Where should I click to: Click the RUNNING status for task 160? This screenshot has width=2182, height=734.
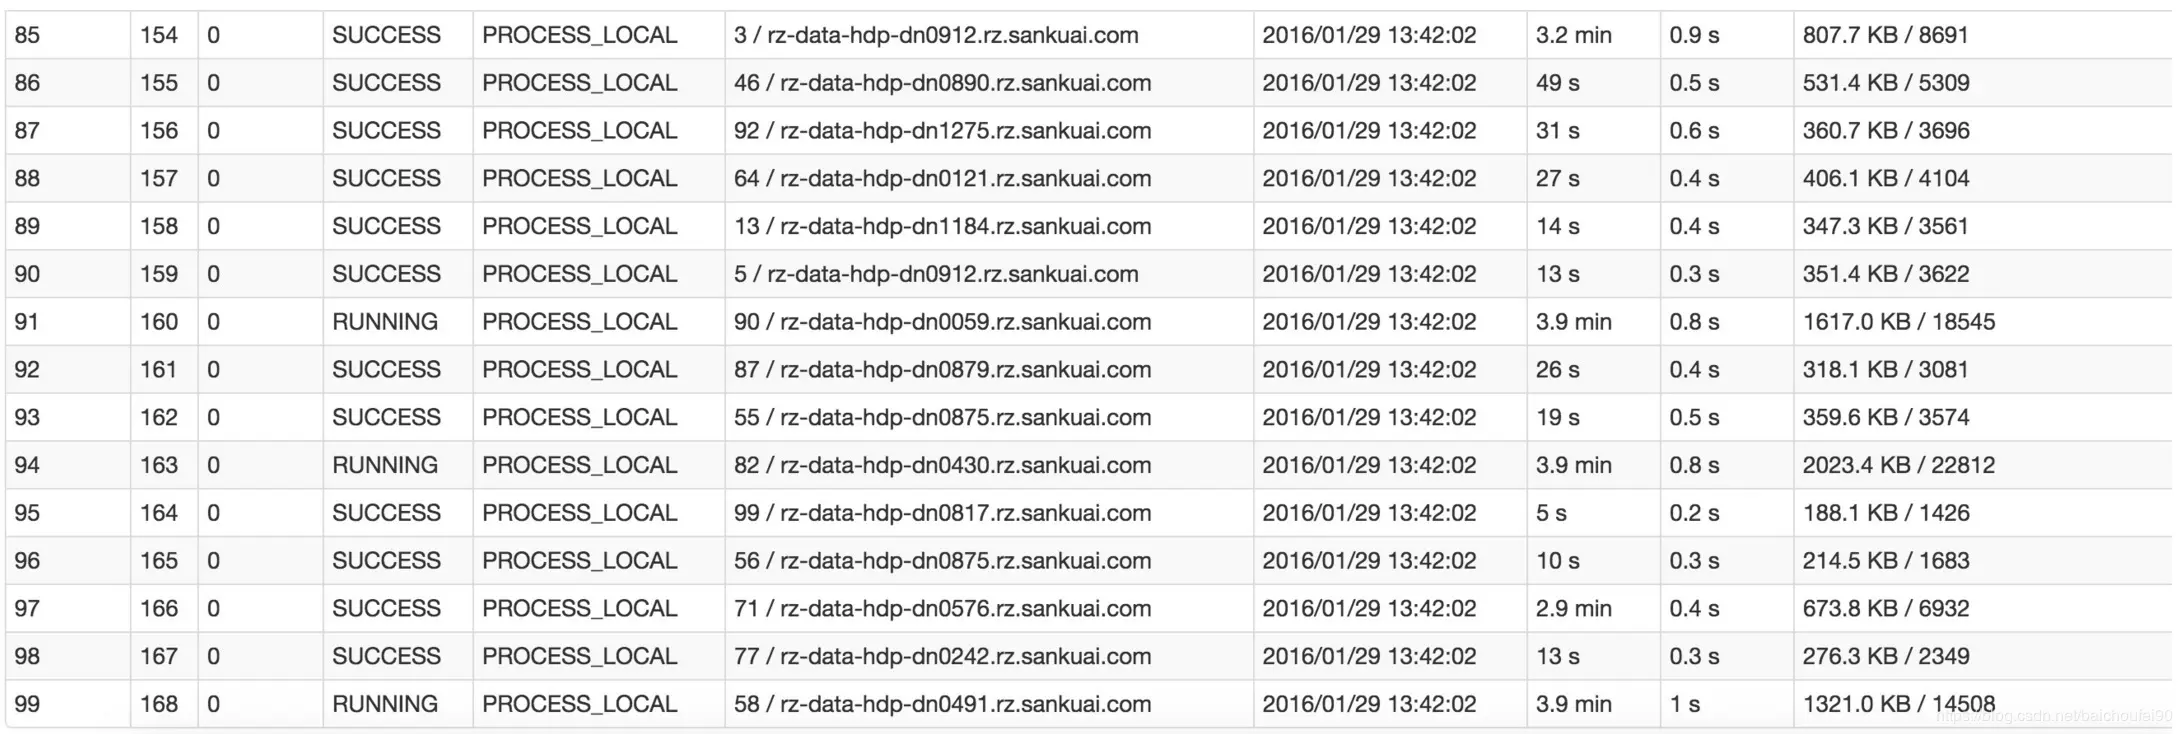pos(385,322)
